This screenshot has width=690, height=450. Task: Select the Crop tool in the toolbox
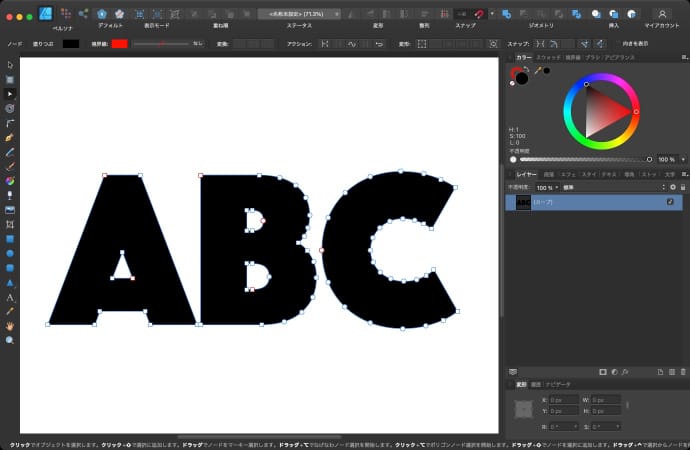[10, 225]
